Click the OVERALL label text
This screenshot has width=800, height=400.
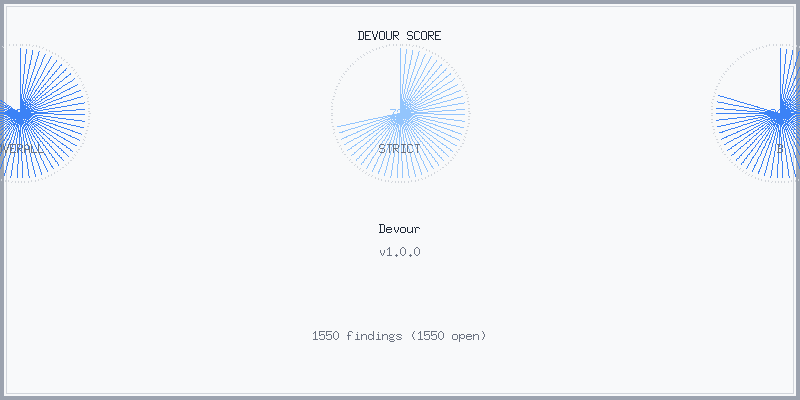pyautogui.click(x=22, y=149)
